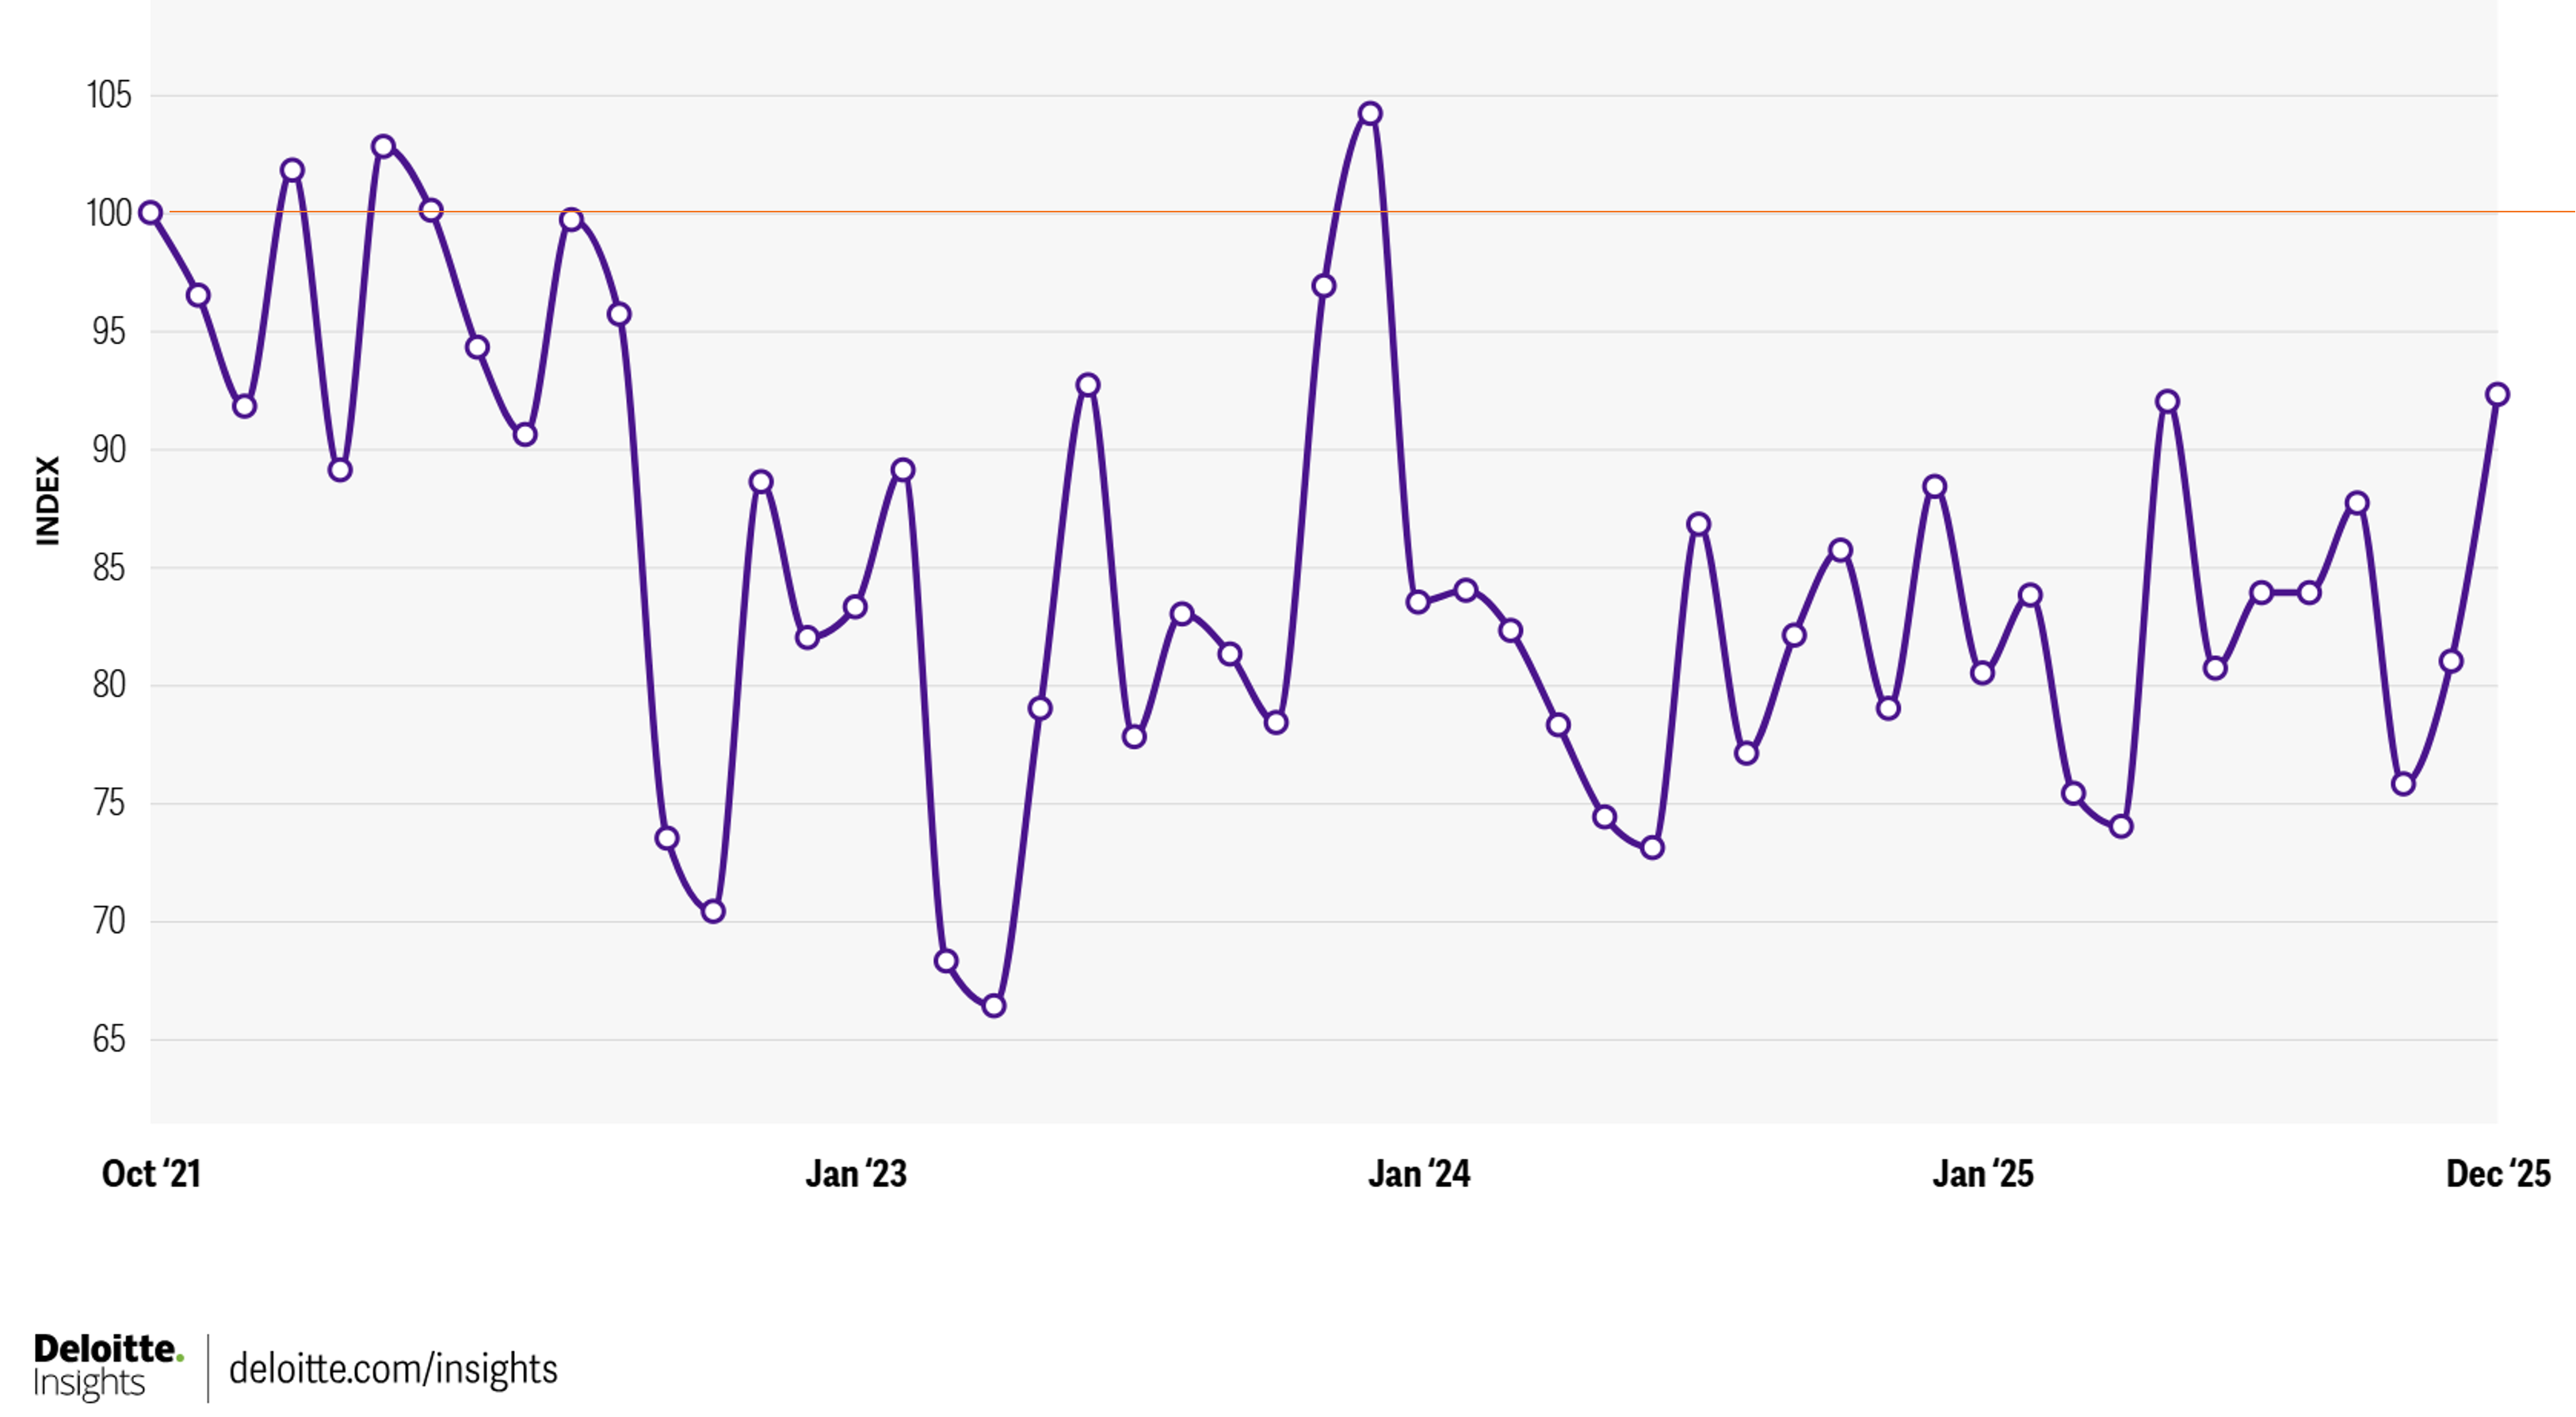Image resolution: width=2576 pixels, height=1417 pixels.
Task: Click the 70 y-axis tick label
Action: pyautogui.click(x=109, y=922)
